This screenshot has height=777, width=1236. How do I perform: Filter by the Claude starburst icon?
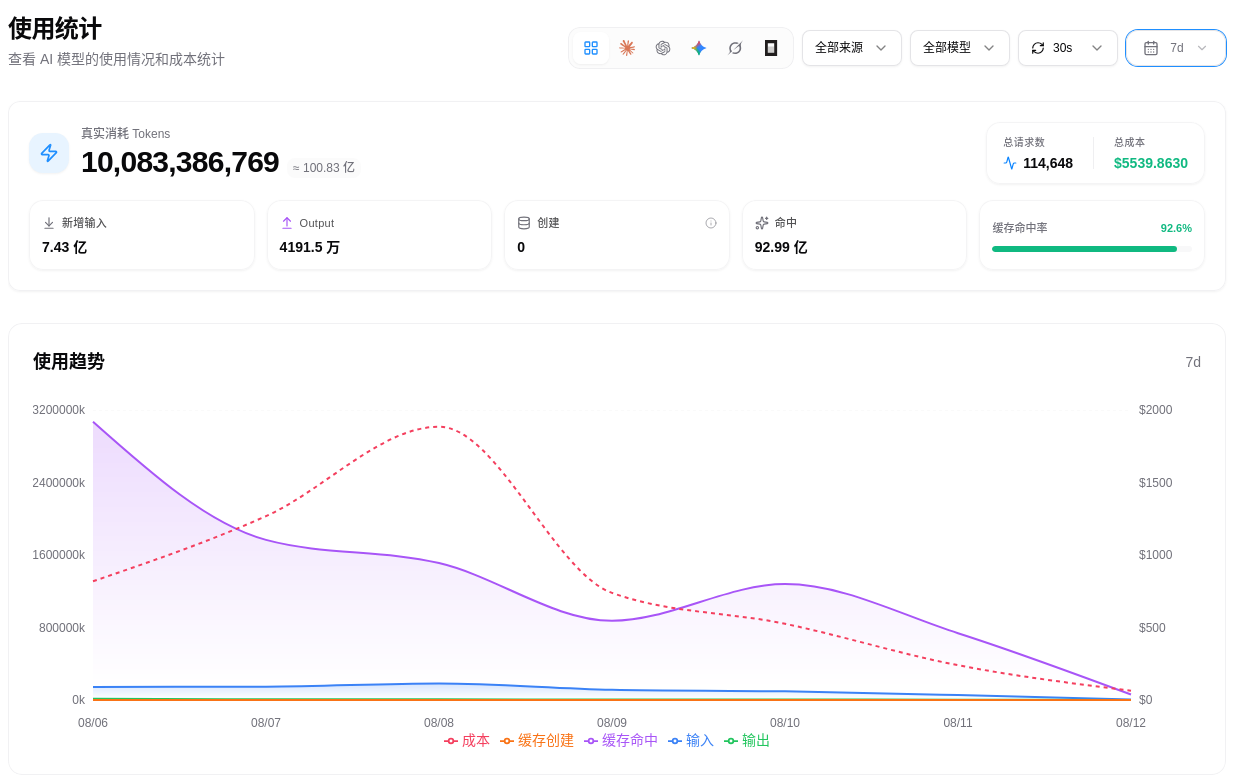point(627,48)
